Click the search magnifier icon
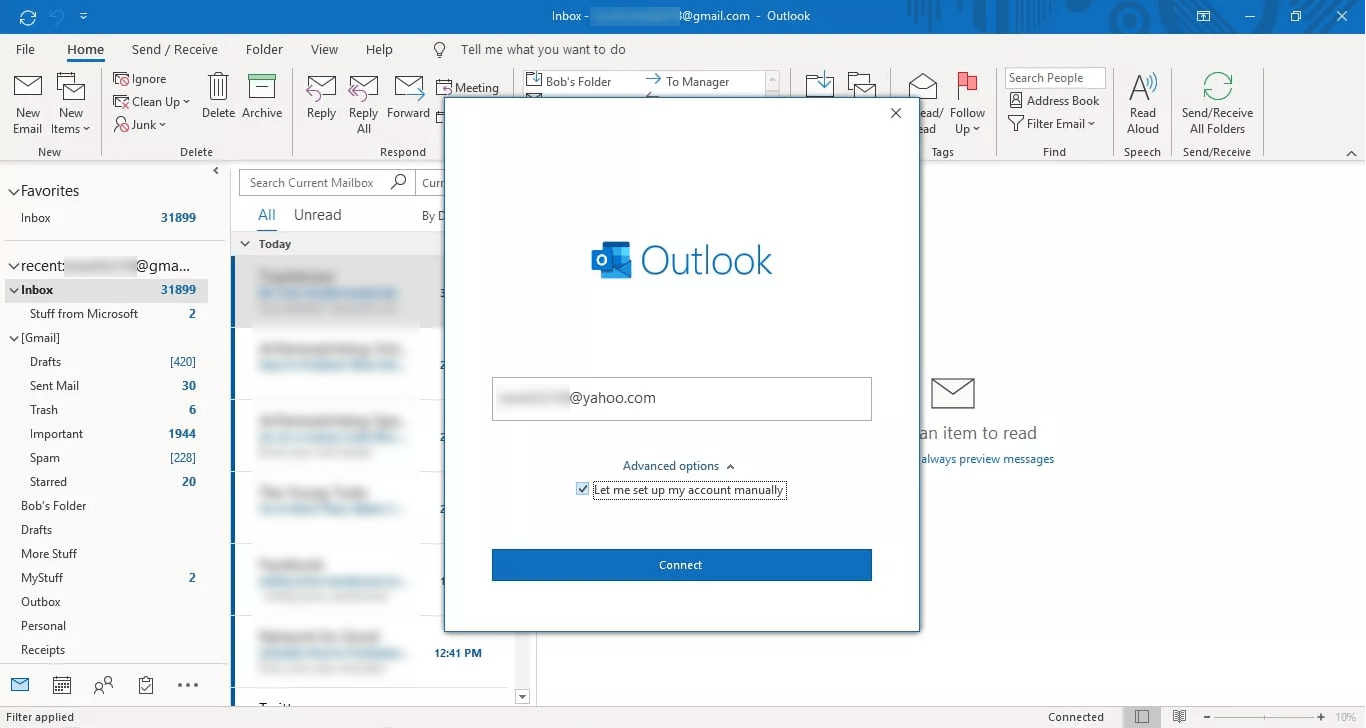 click(399, 182)
